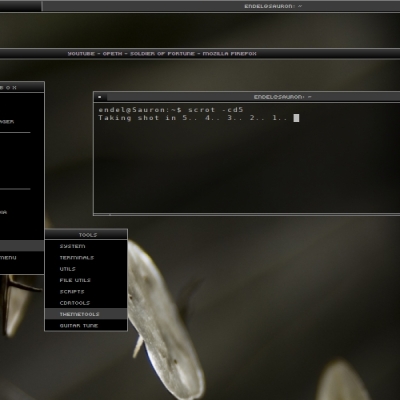
Task: Select the root menu entry ending 'AGER'
Action: tap(22, 122)
